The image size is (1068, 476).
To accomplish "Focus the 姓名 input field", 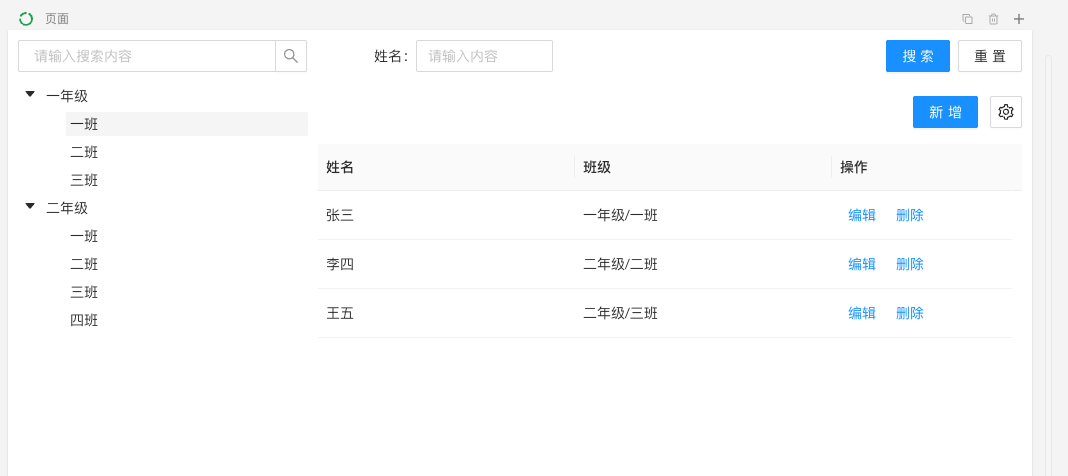I will coord(484,56).
